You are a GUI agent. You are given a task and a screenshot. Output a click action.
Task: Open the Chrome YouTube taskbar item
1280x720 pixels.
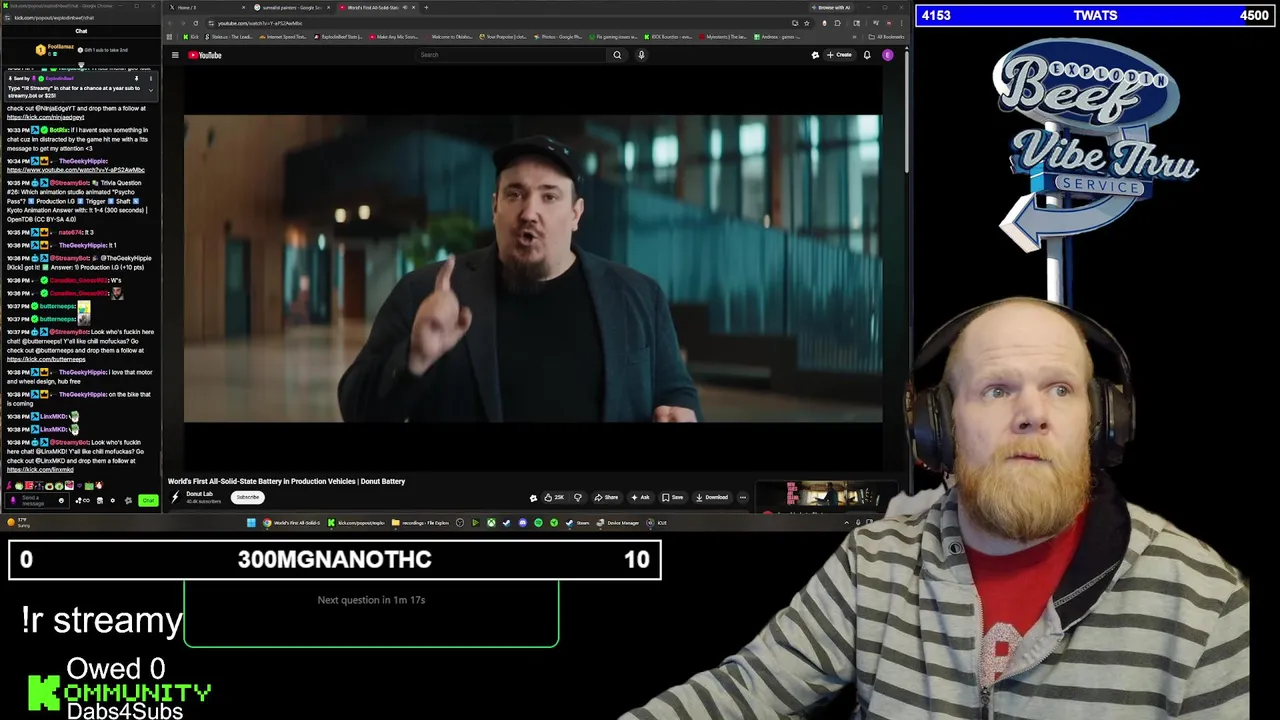(292, 523)
